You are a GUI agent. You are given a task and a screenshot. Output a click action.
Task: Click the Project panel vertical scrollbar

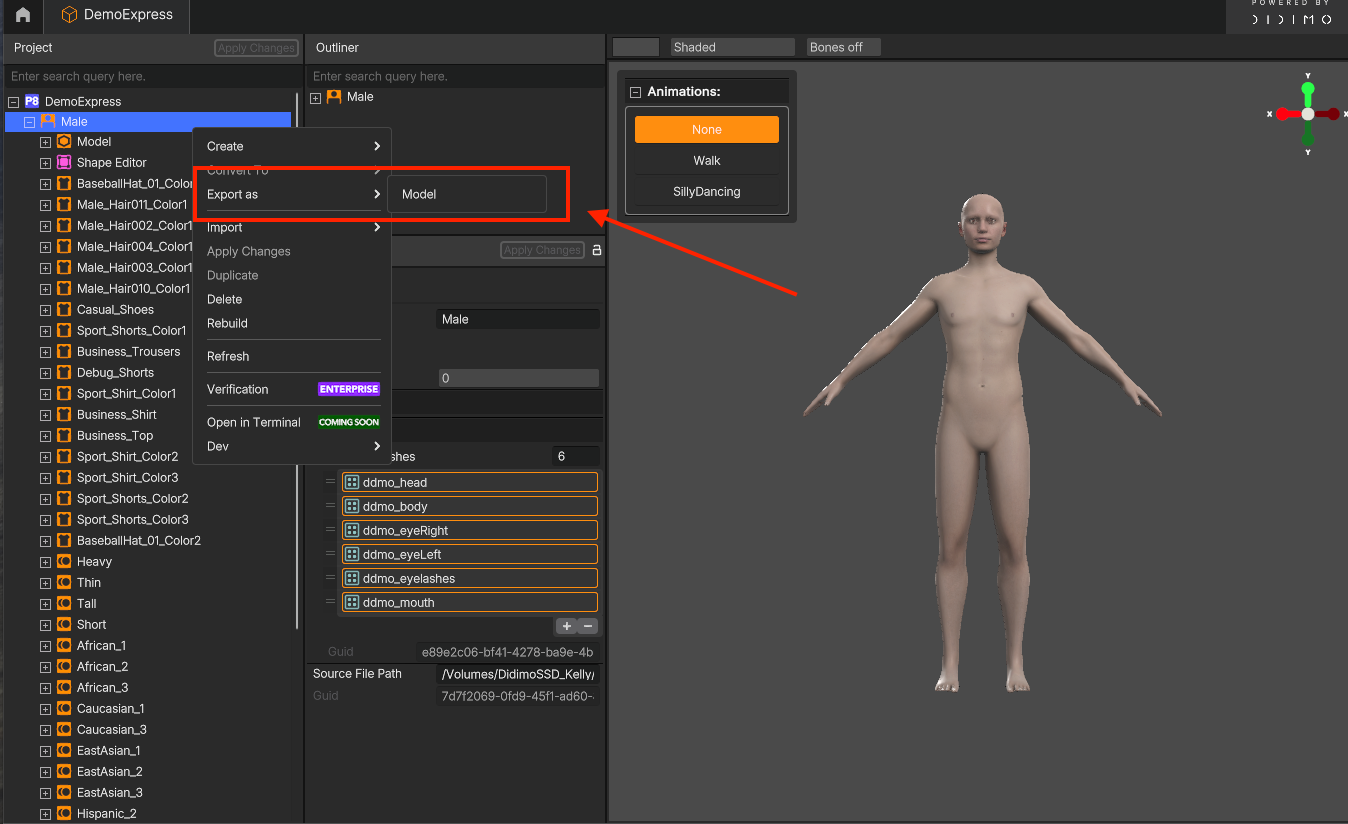[x=297, y=360]
